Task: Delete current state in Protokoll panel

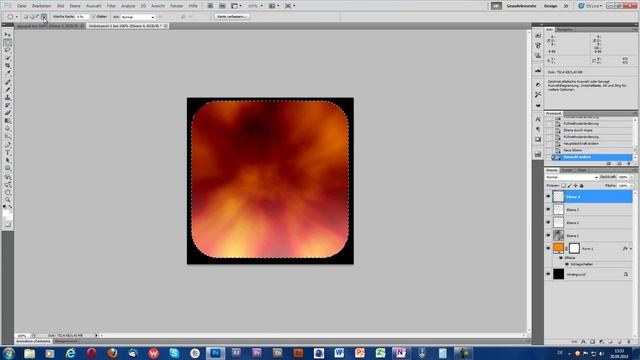Action: [x=629, y=164]
